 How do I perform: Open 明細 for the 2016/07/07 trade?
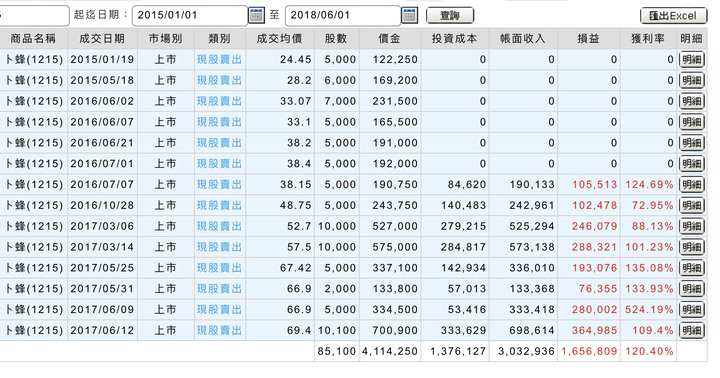tap(692, 185)
